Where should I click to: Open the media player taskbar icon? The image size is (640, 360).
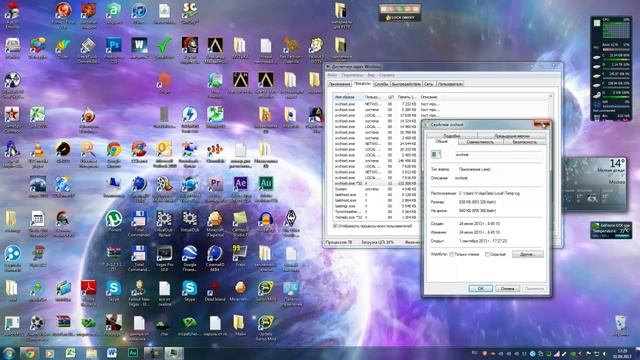point(49,353)
